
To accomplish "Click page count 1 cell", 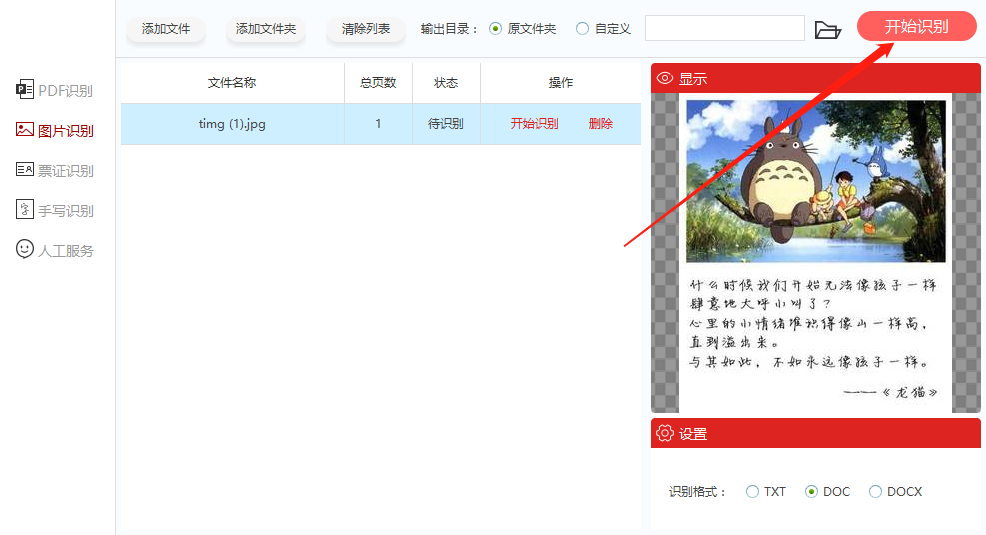I will [378, 124].
